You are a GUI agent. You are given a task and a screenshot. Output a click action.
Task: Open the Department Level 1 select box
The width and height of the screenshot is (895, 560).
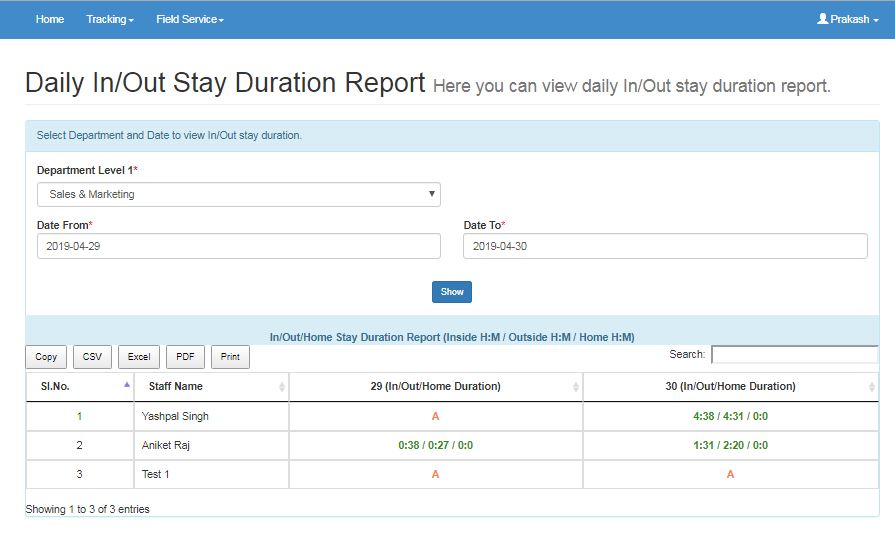click(238, 194)
